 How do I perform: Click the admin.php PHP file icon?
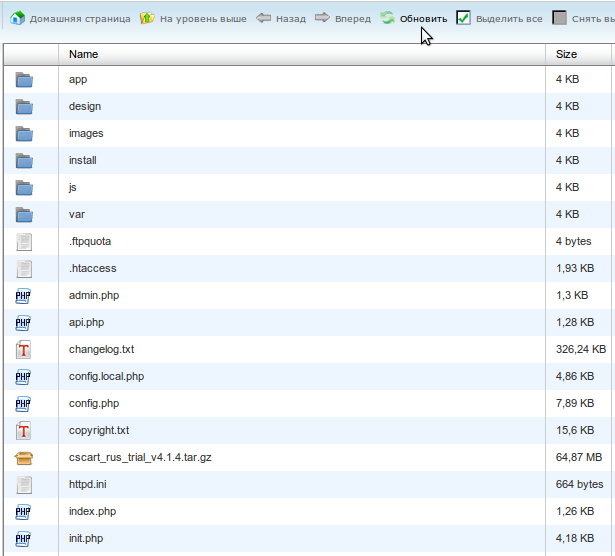(25, 296)
